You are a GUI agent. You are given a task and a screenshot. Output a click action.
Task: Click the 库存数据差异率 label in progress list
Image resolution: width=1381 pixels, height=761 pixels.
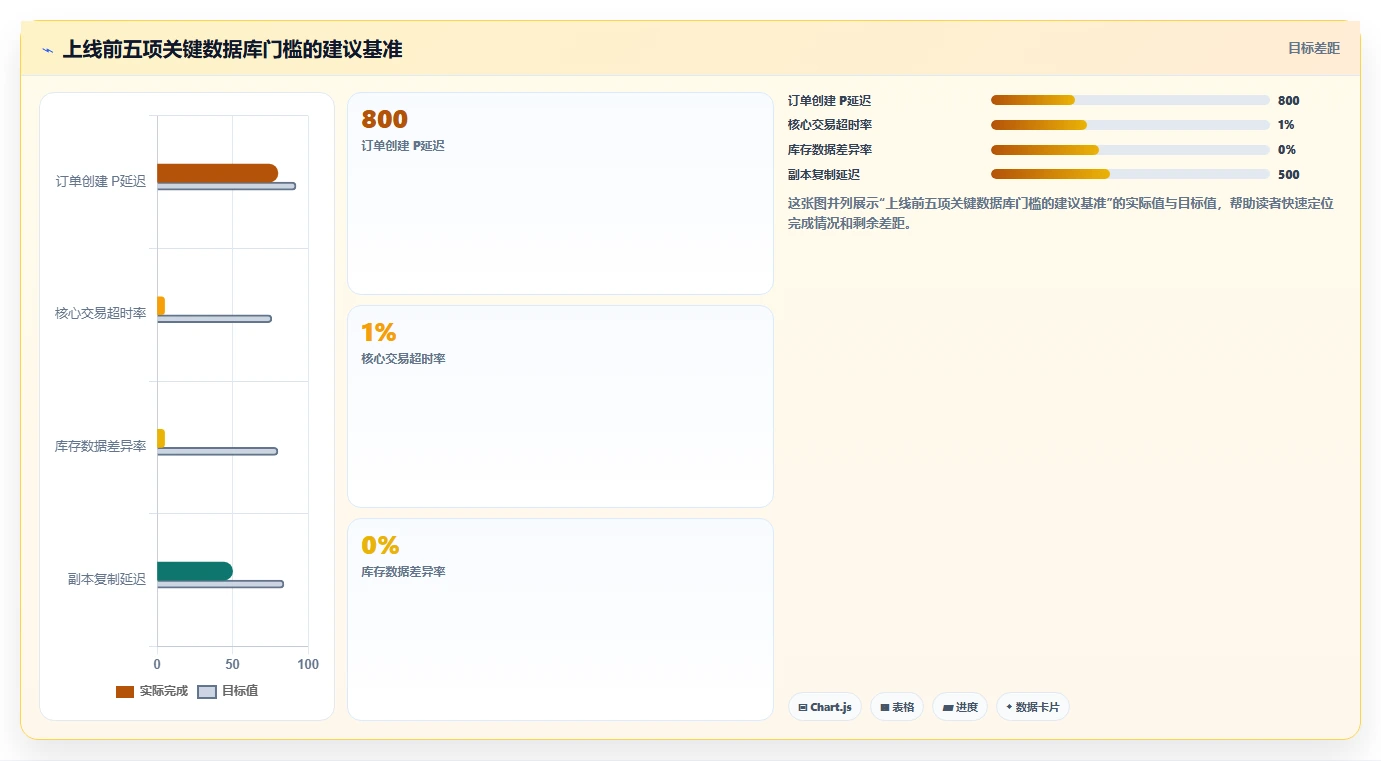tap(830, 150)
